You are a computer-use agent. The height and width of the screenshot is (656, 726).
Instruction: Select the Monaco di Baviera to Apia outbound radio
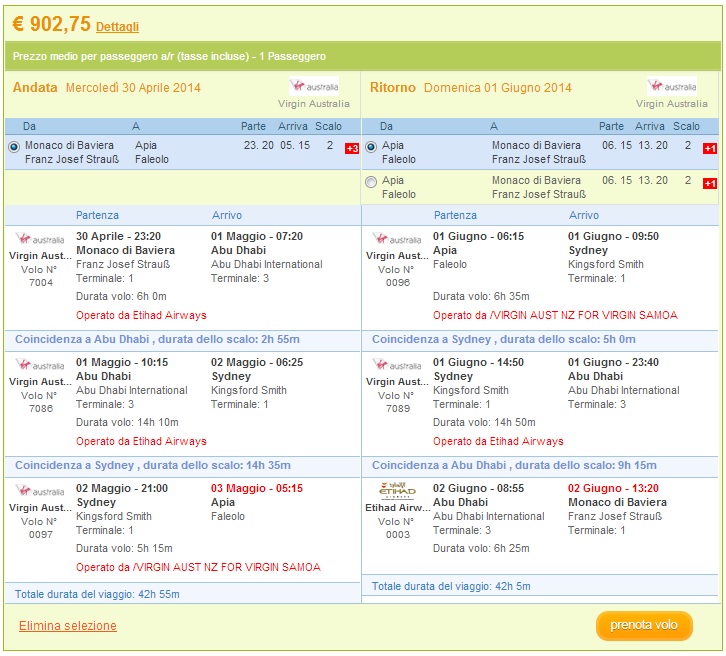(14, 147)
